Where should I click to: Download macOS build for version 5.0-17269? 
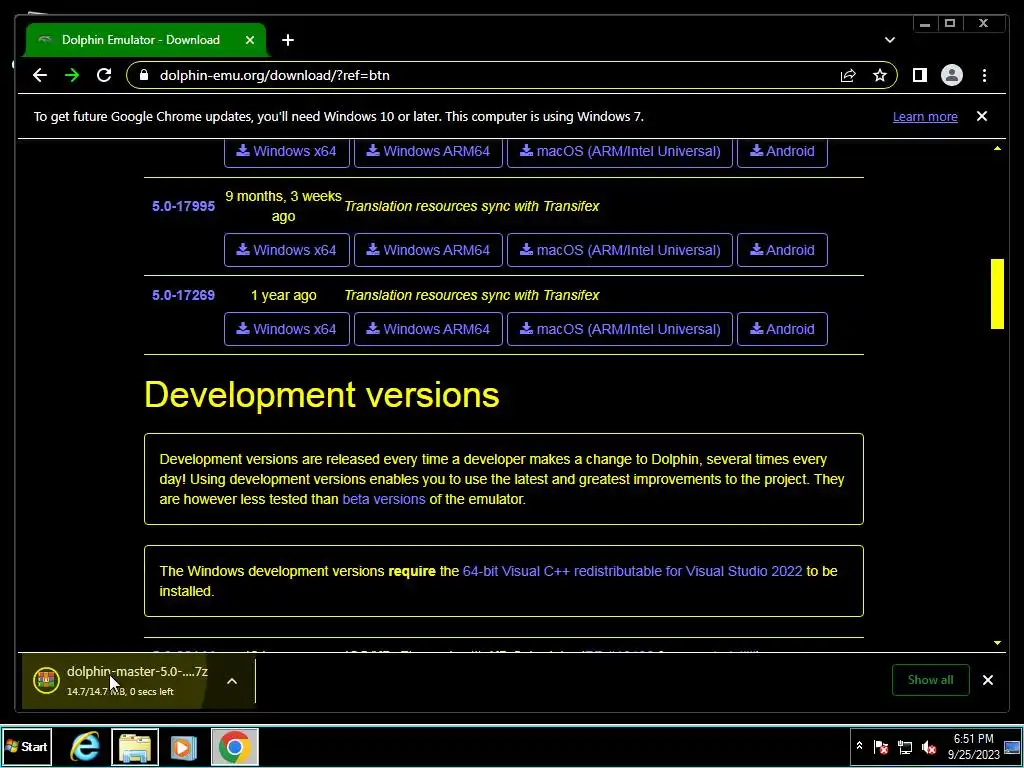(x=620, y=329)
